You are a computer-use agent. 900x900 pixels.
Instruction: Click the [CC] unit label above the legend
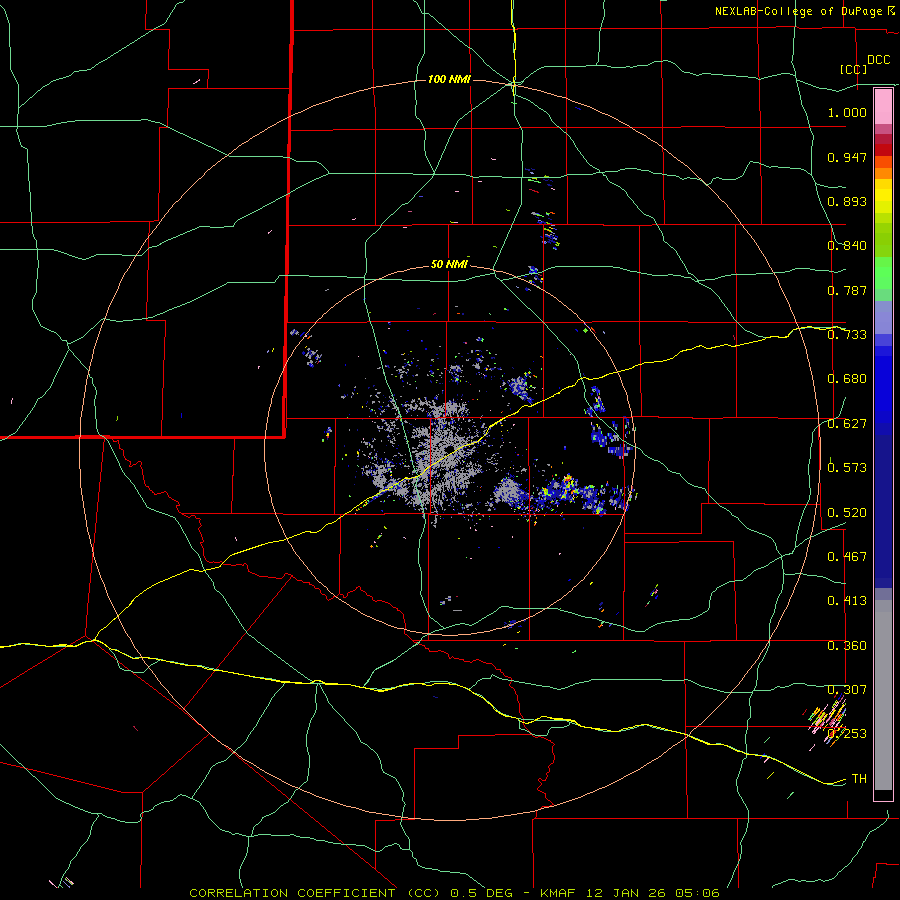[x=853, y=69]
